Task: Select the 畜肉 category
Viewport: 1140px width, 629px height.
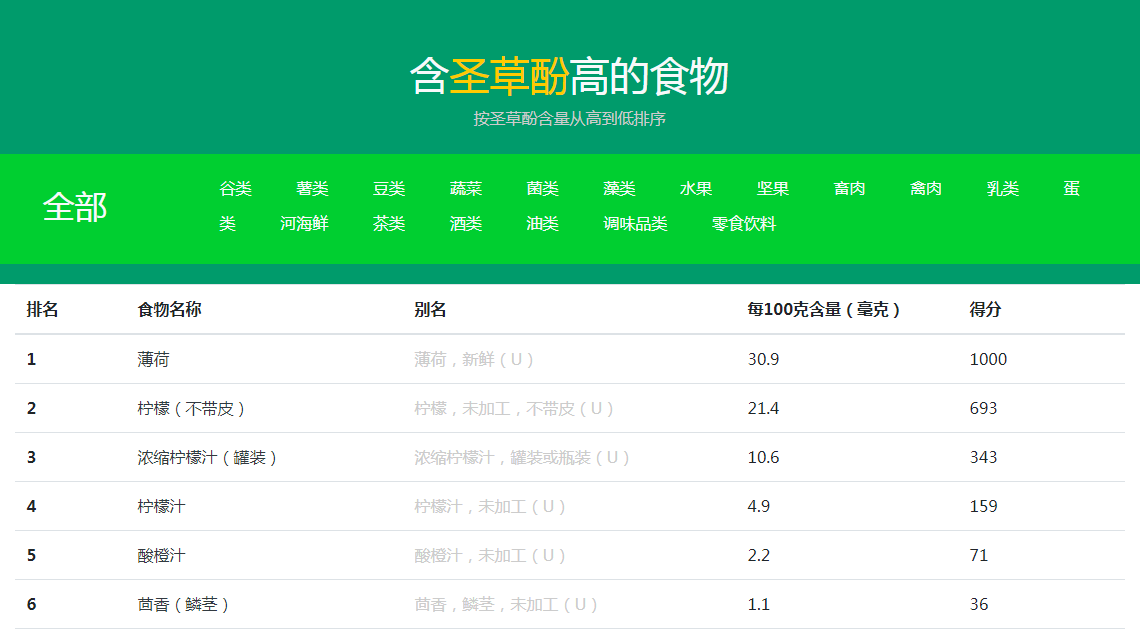Action: 849,188
